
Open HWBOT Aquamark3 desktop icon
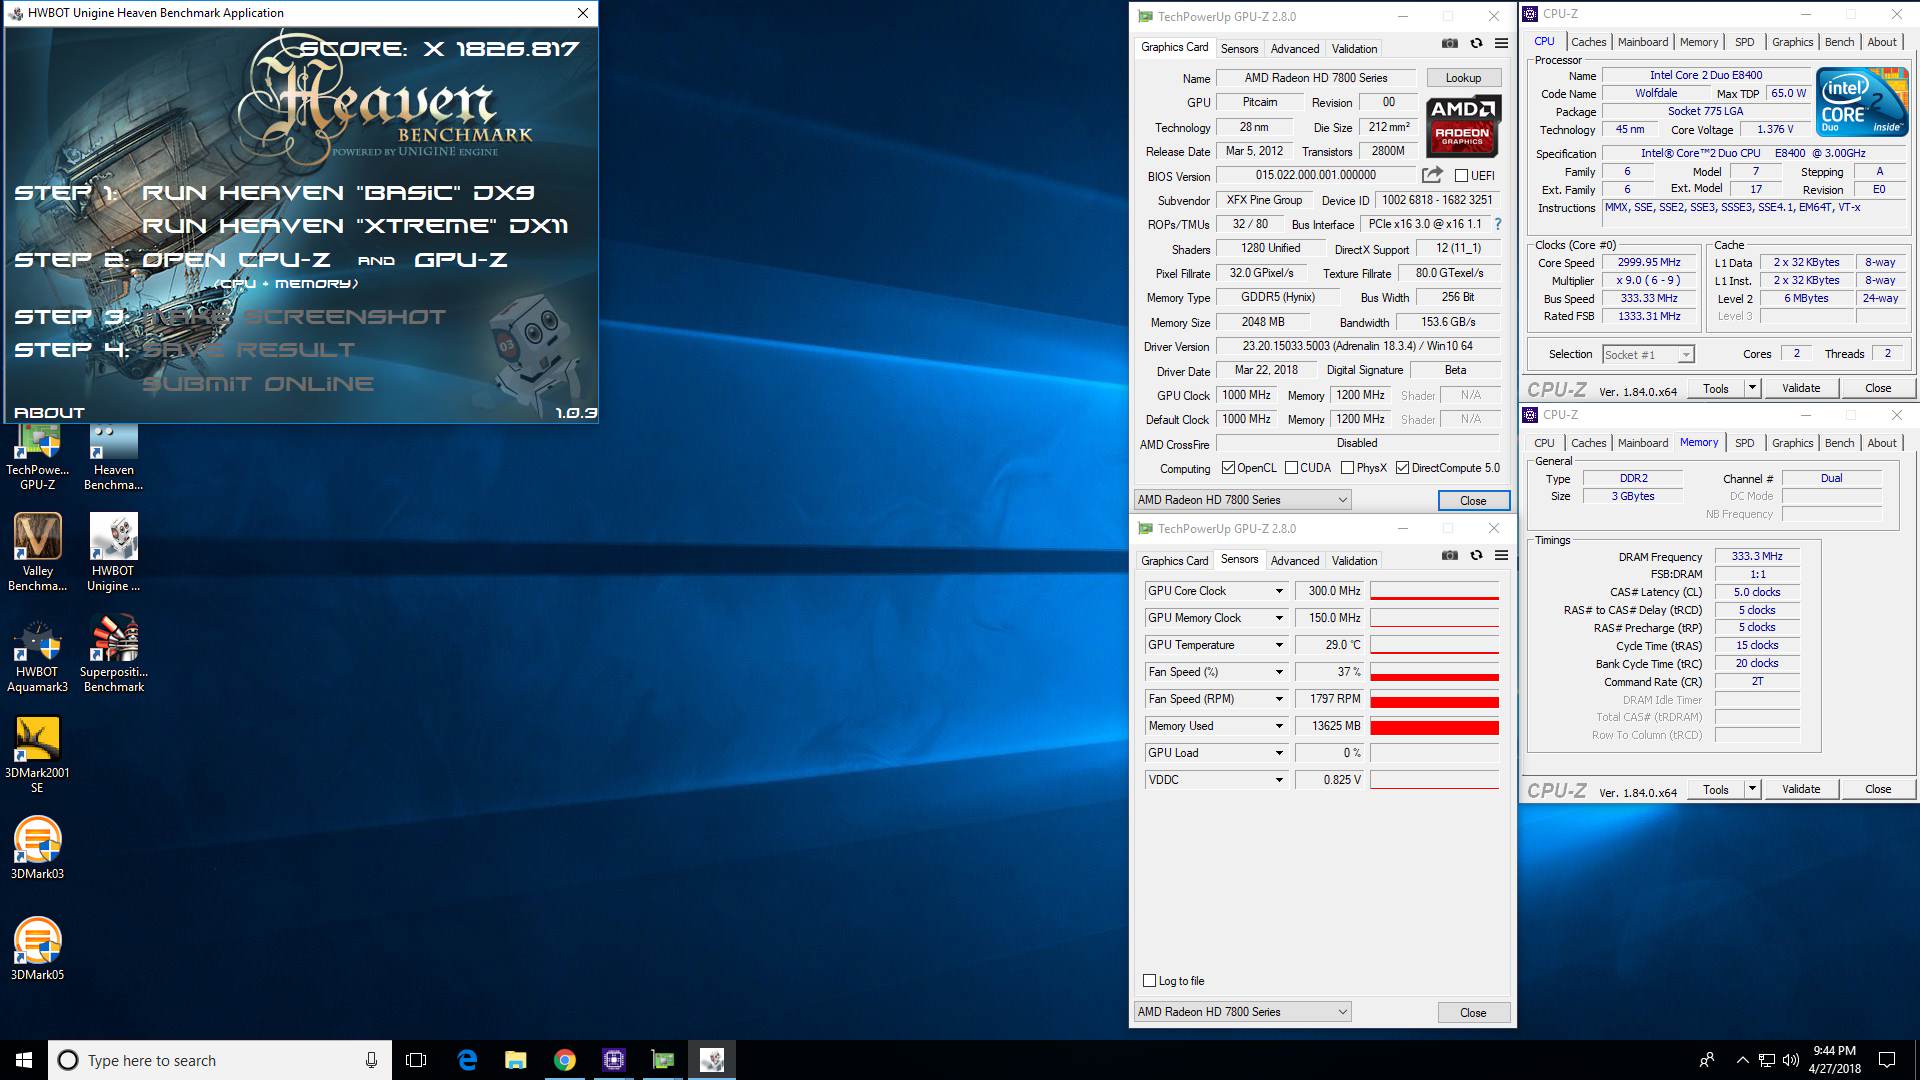[38, 654]
